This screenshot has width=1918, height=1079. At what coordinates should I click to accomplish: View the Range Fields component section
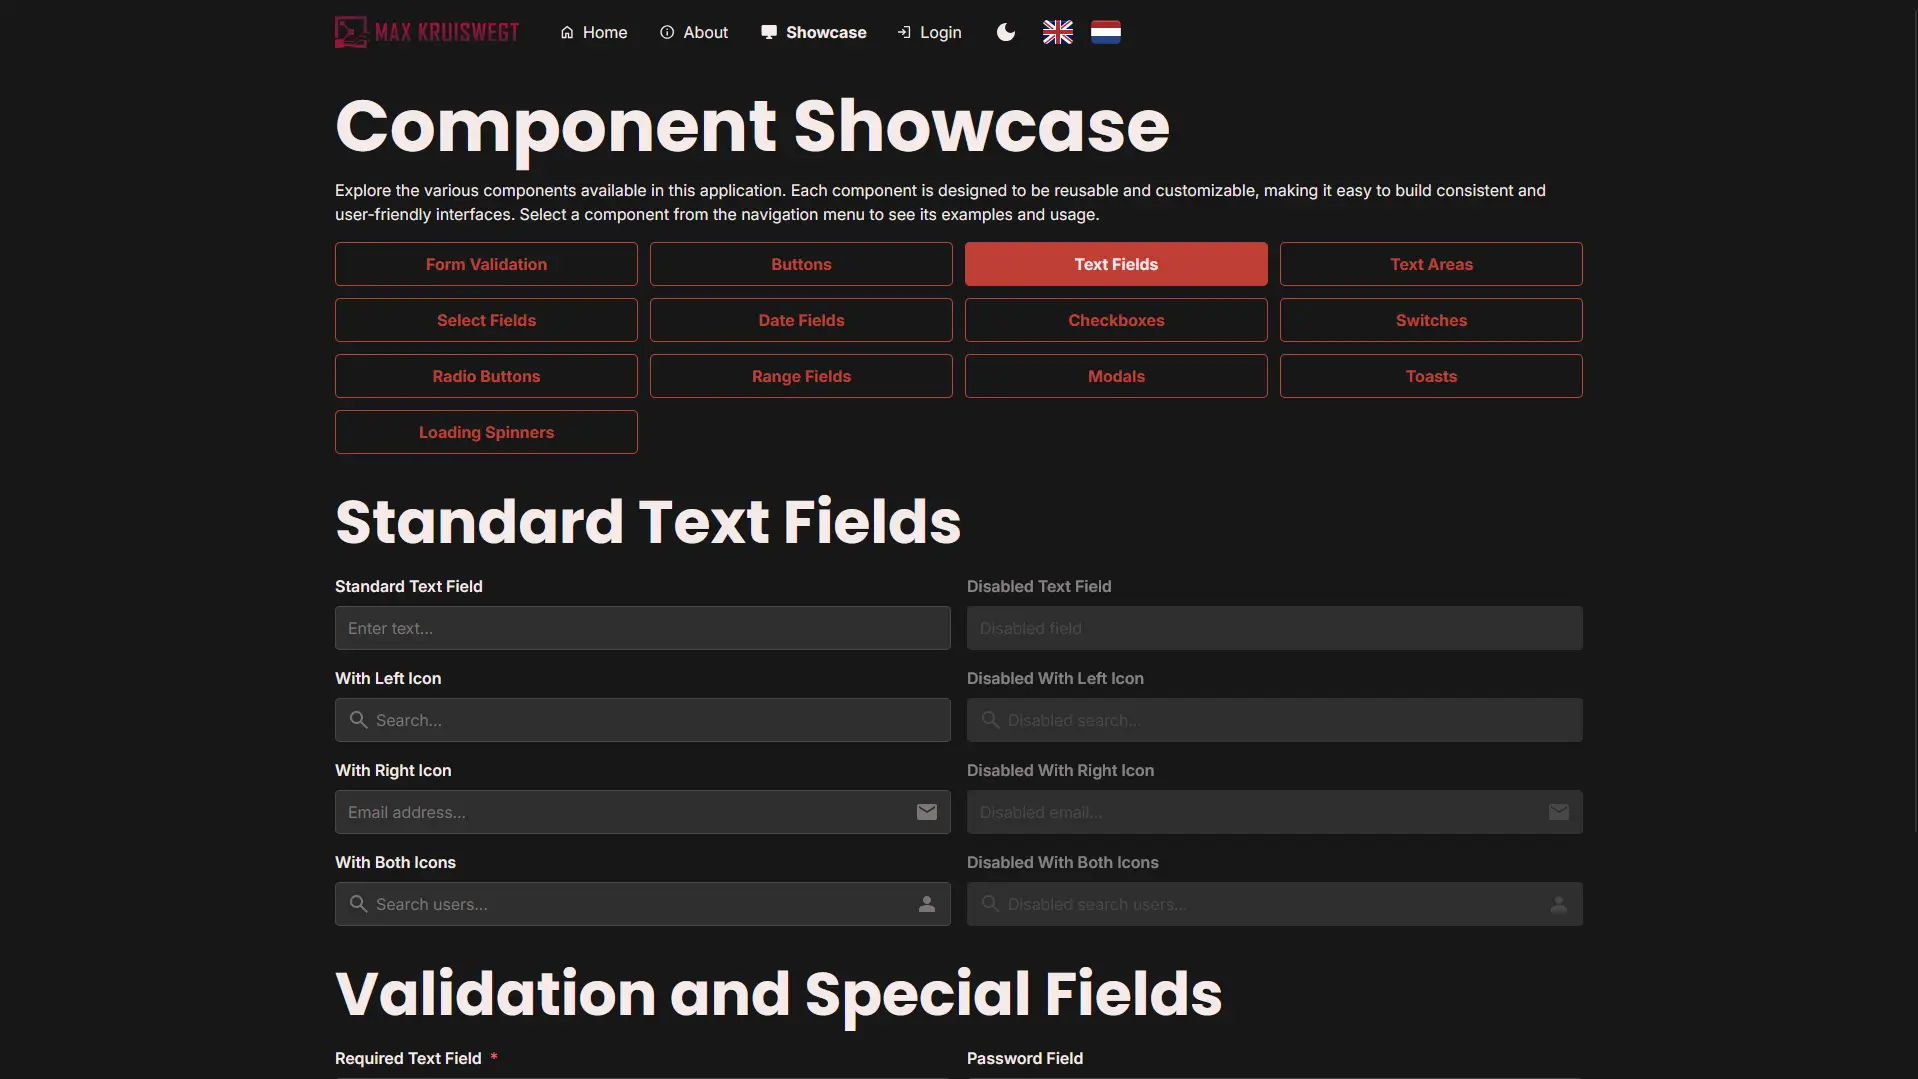pos(801,376)
